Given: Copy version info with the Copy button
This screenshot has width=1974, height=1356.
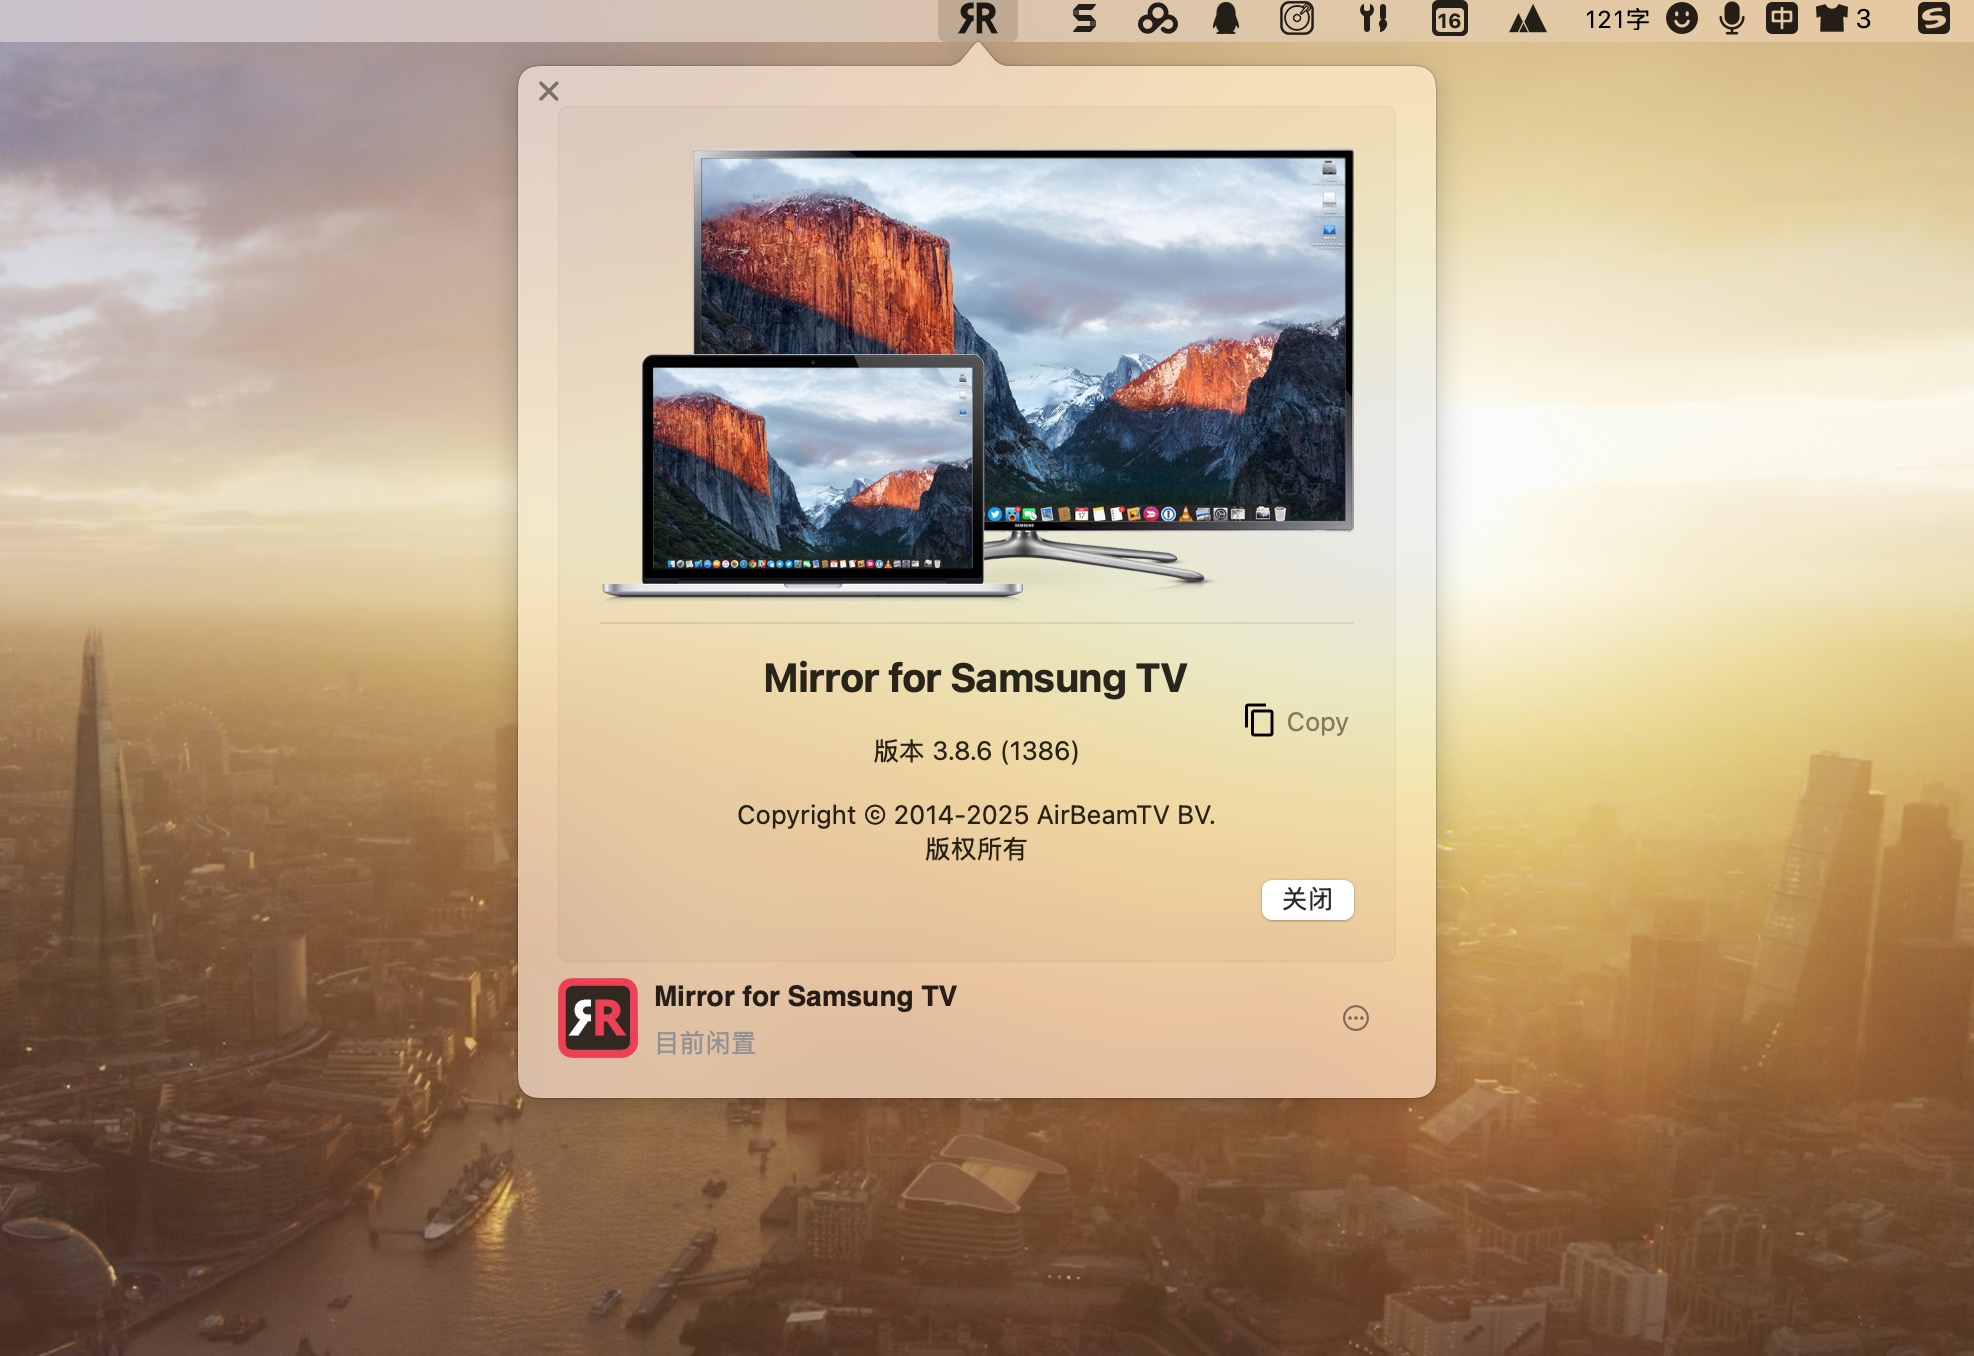Looking at the screenshot, I should [1296, 721].
